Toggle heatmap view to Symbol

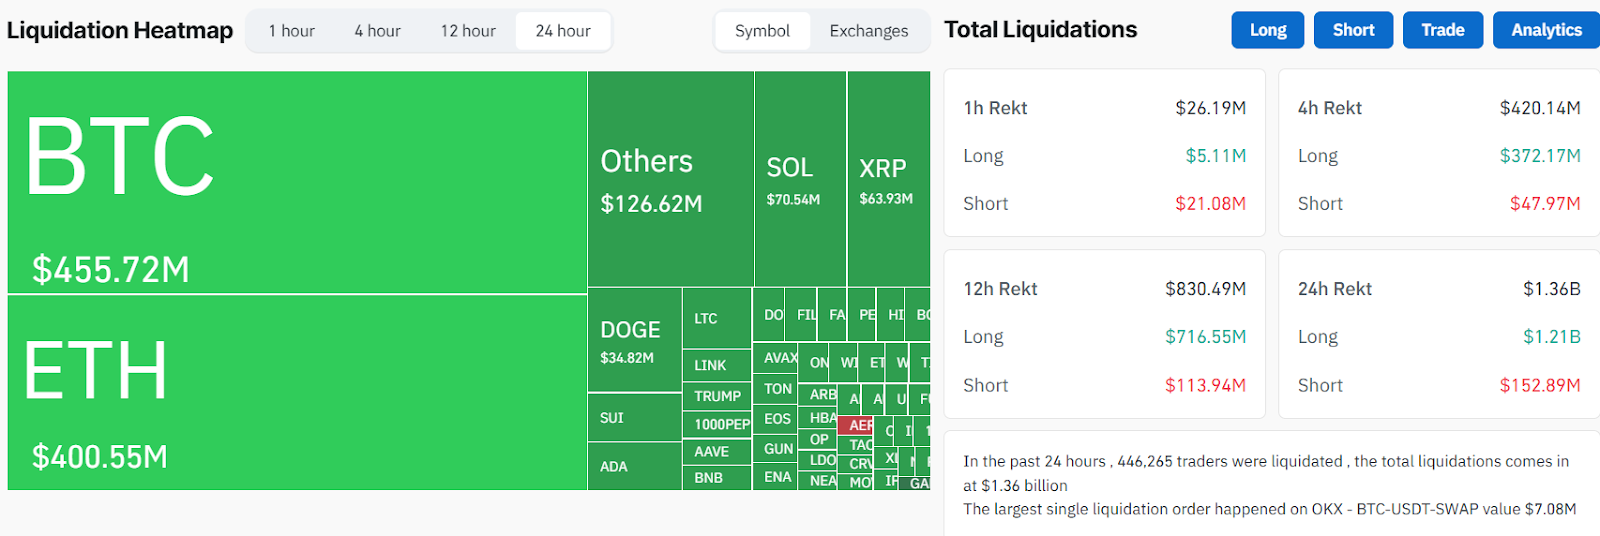tap(762, 31)
